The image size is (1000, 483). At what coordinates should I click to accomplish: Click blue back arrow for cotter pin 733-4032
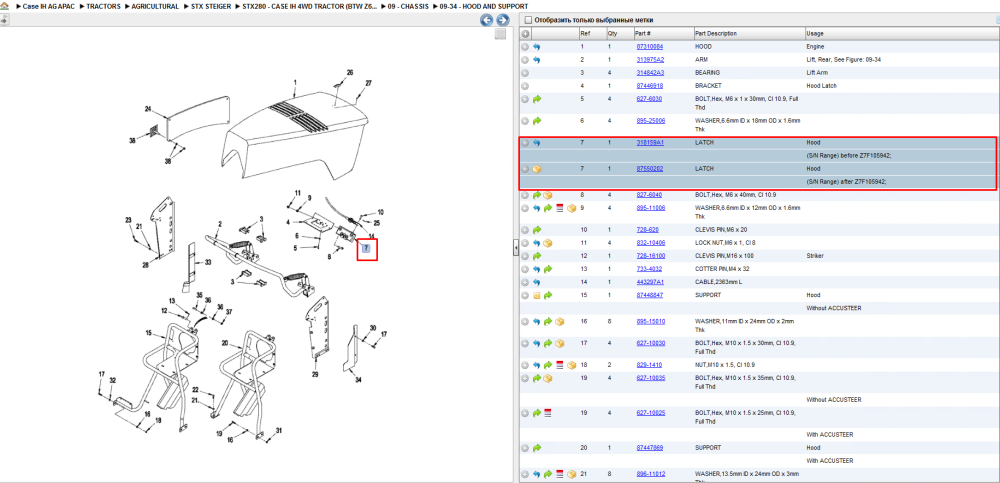[x=536, y=269]
